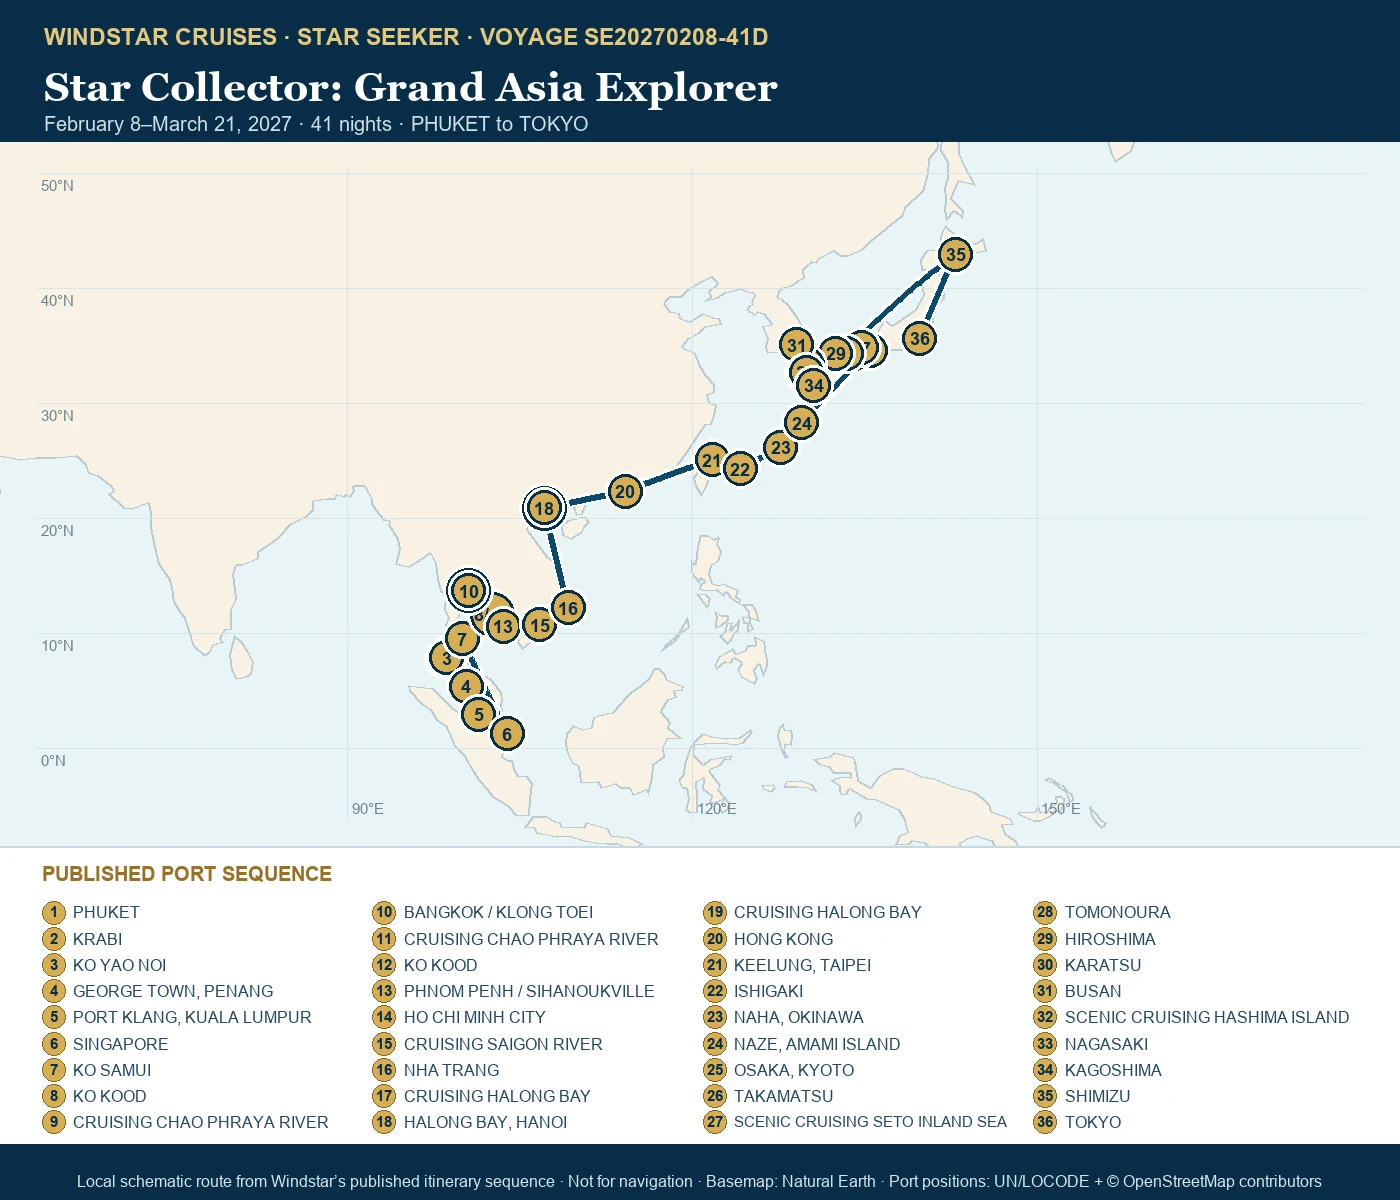This screenshot has height=1200, width=1400.
Task: Click map marker 22 for Ishigaki
Action: point(740,469)
